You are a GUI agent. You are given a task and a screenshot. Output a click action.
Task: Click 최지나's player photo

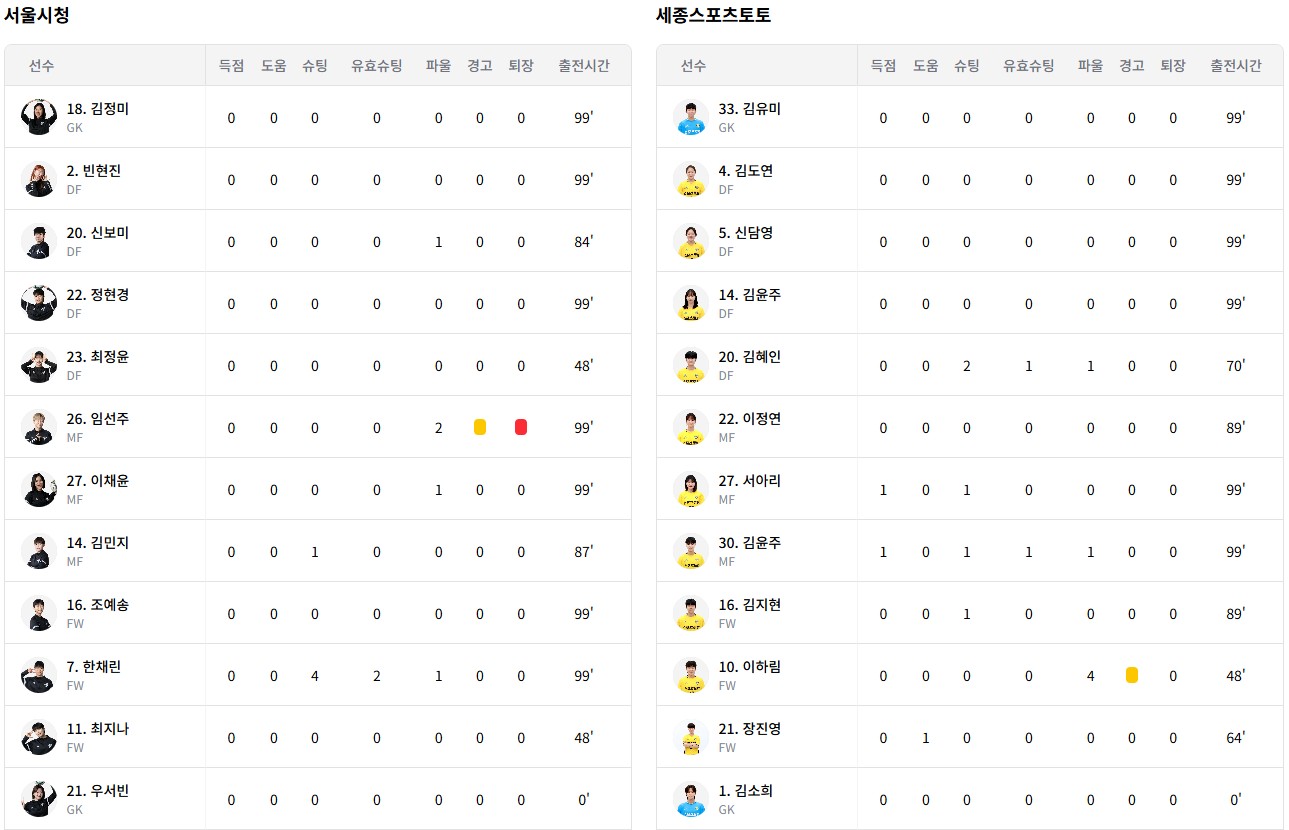click(x=39, y=737)
